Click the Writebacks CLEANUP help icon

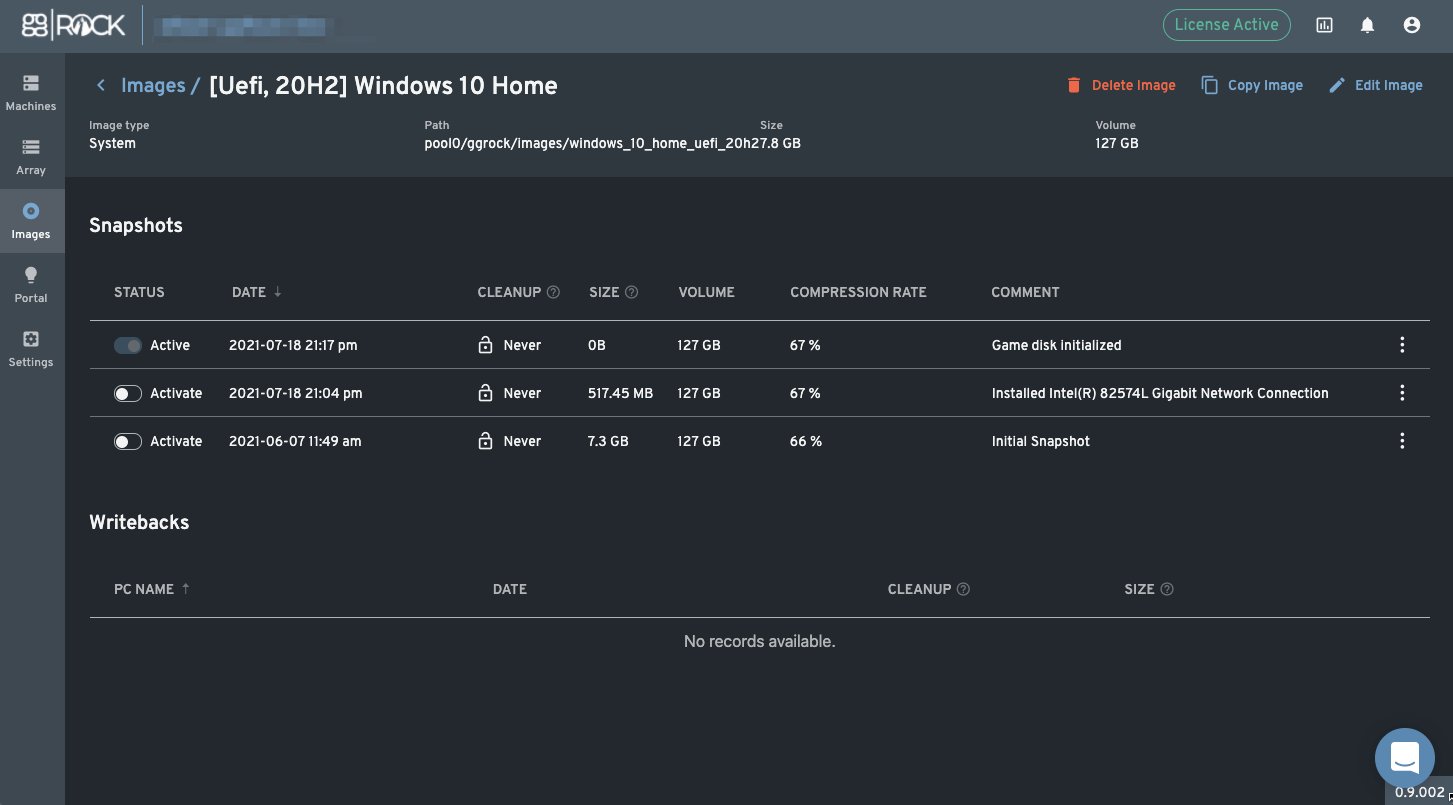tap(963, 589)
